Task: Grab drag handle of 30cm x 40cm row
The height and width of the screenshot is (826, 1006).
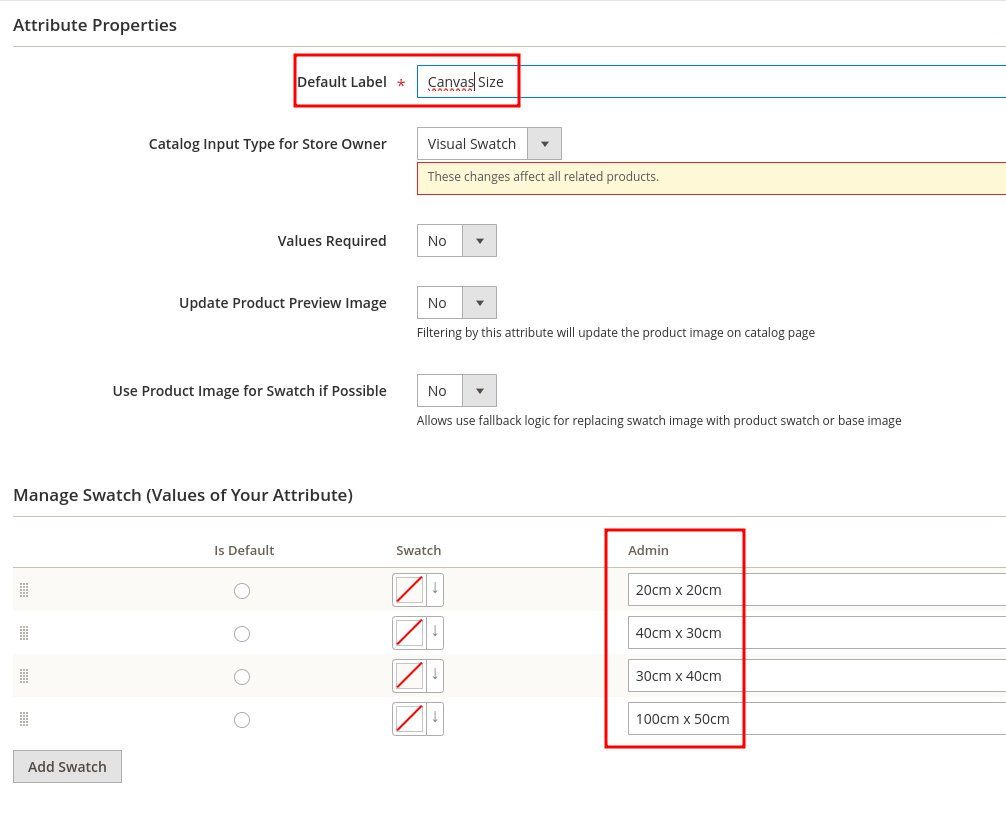Action: (x=24, y=676)
